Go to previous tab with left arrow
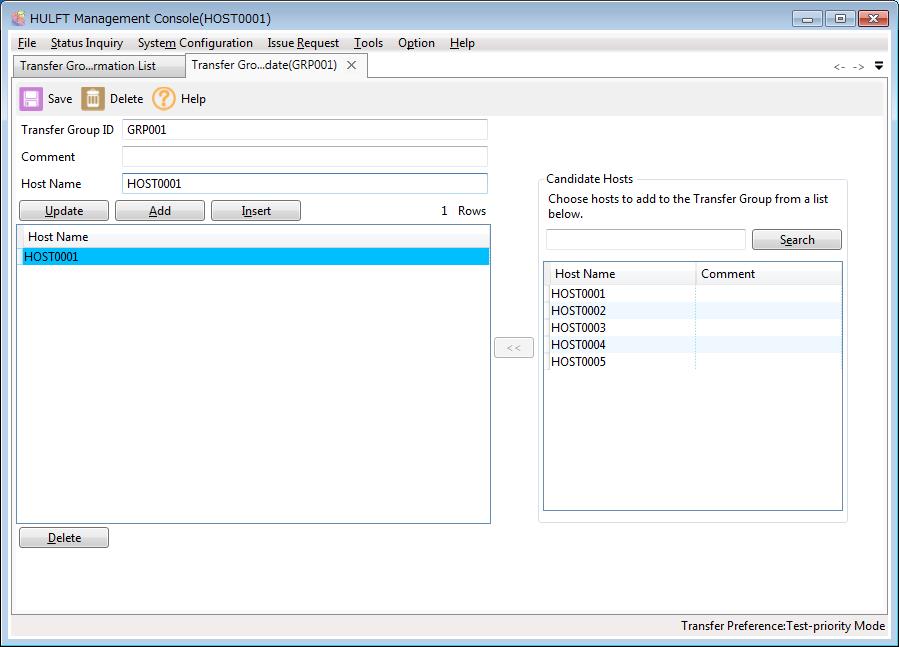 click(x=839, y=67)
